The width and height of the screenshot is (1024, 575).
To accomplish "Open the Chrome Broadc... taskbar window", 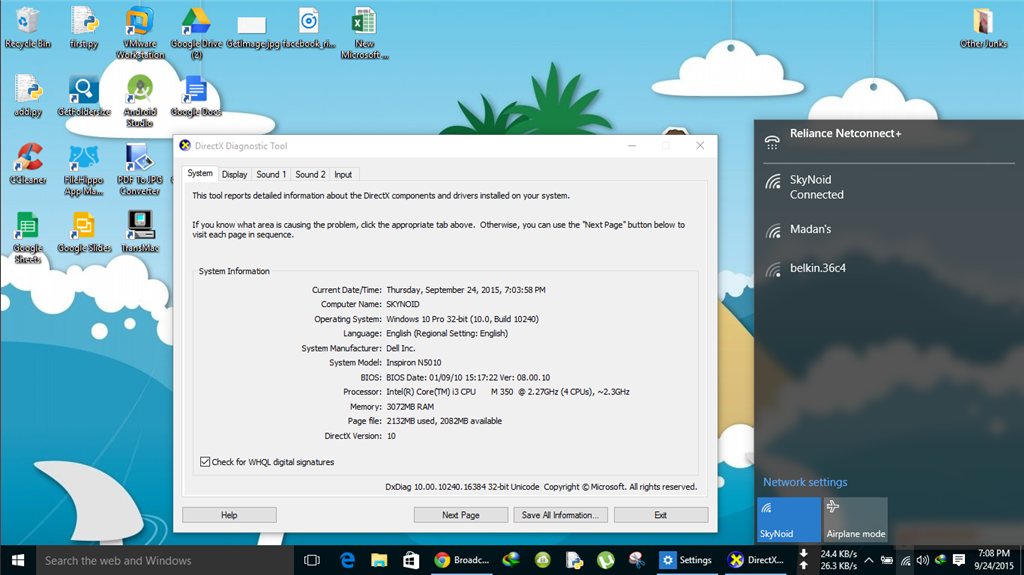I will point(461,560).
